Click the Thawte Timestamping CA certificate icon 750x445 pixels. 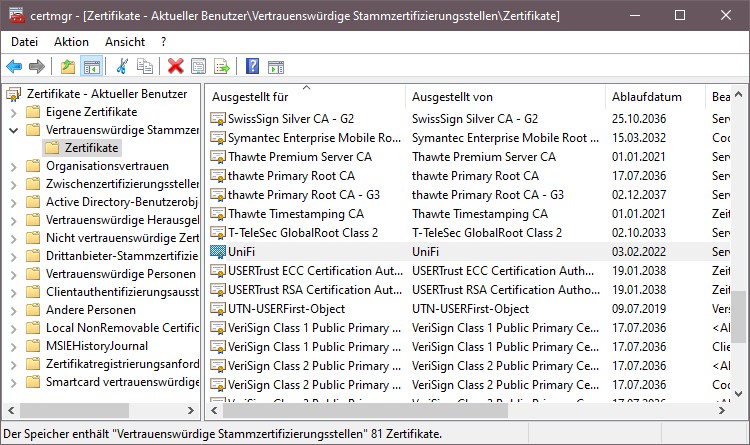(218, 214)
